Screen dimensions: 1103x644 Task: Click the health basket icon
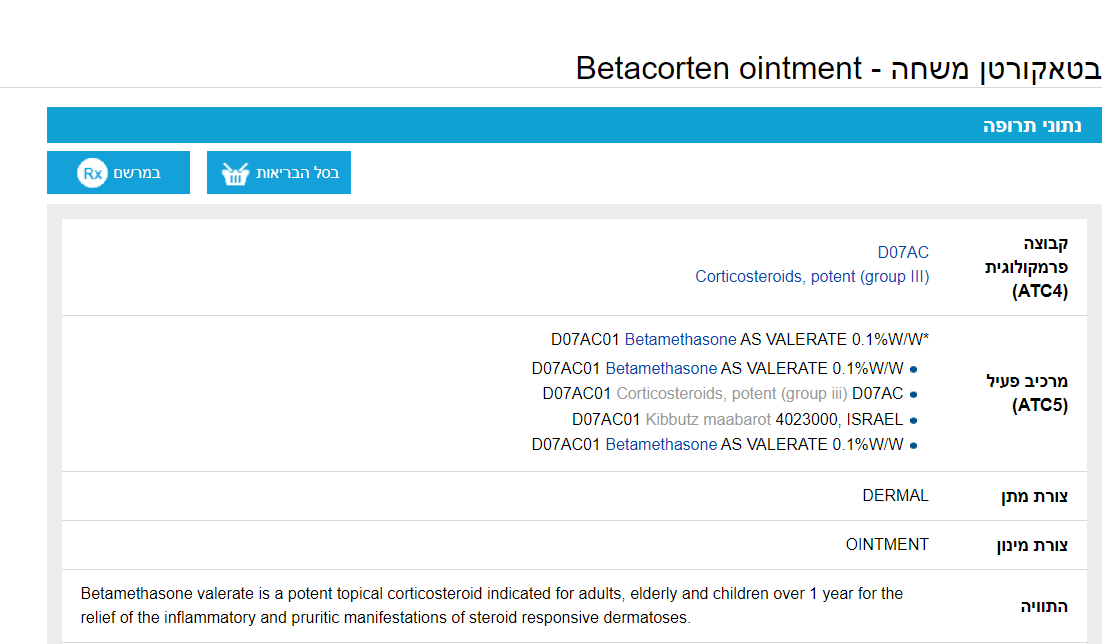(235, 174)
